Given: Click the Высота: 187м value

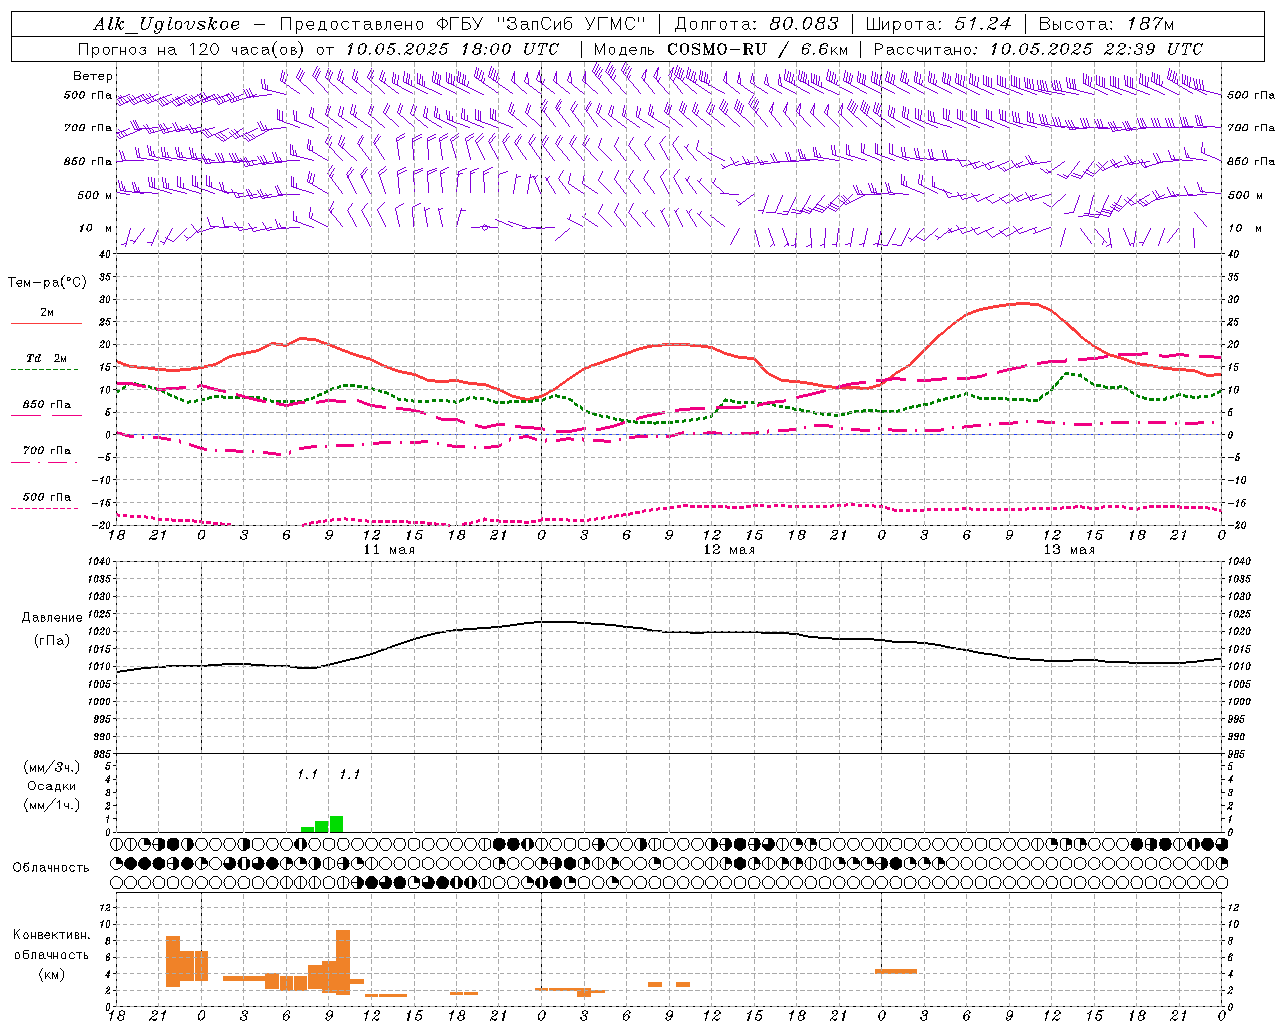Looking at the screenshot, I should click(x=1107, y=24).
